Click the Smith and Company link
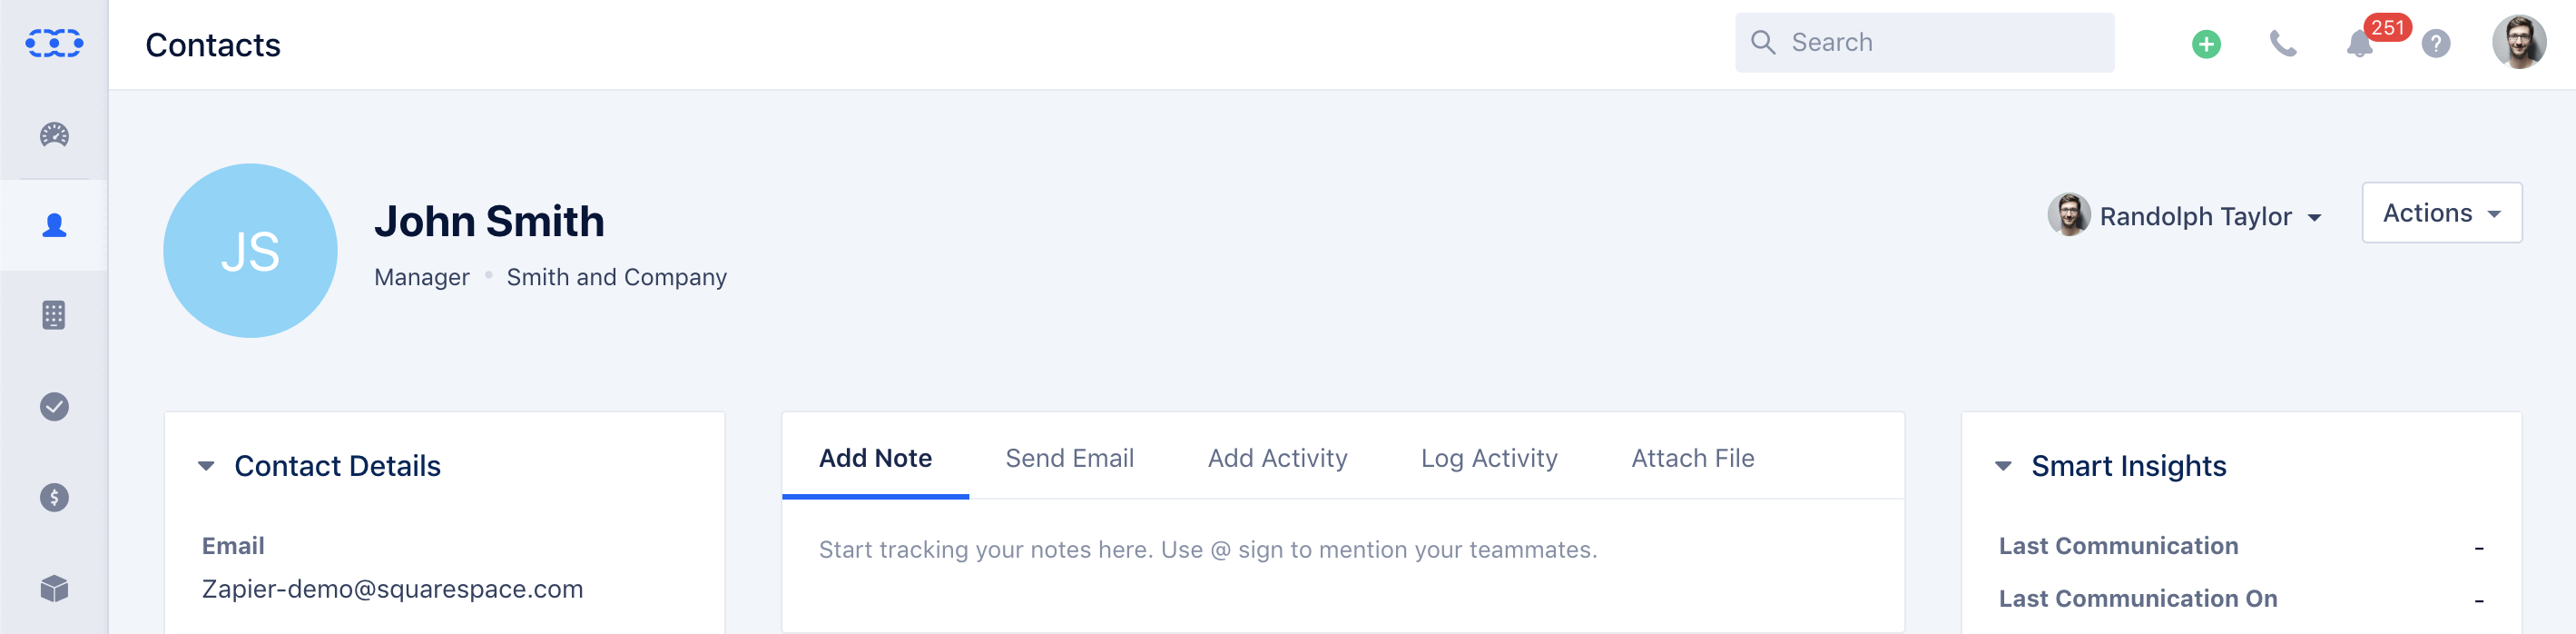Image resolution: width=2576 pixels, height=634 pixels. [x=617, y=277]
